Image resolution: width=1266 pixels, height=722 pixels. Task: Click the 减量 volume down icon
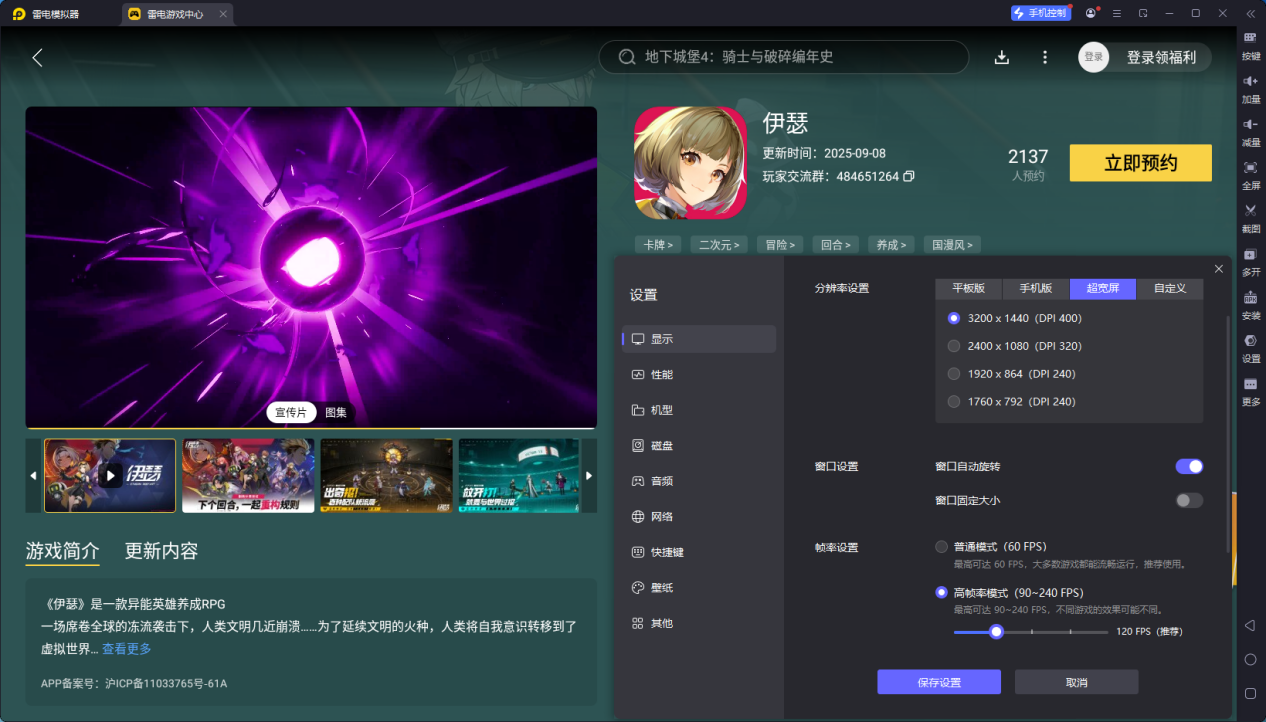pyautogui.click(x=1250, y=130)
